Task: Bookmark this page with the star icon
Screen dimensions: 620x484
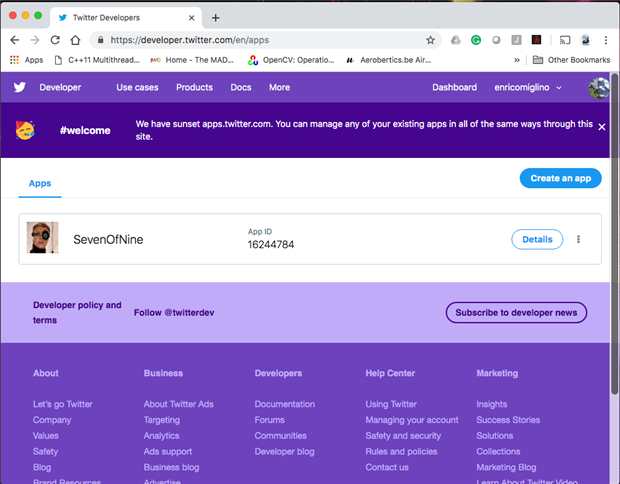Action: [430, 40]
